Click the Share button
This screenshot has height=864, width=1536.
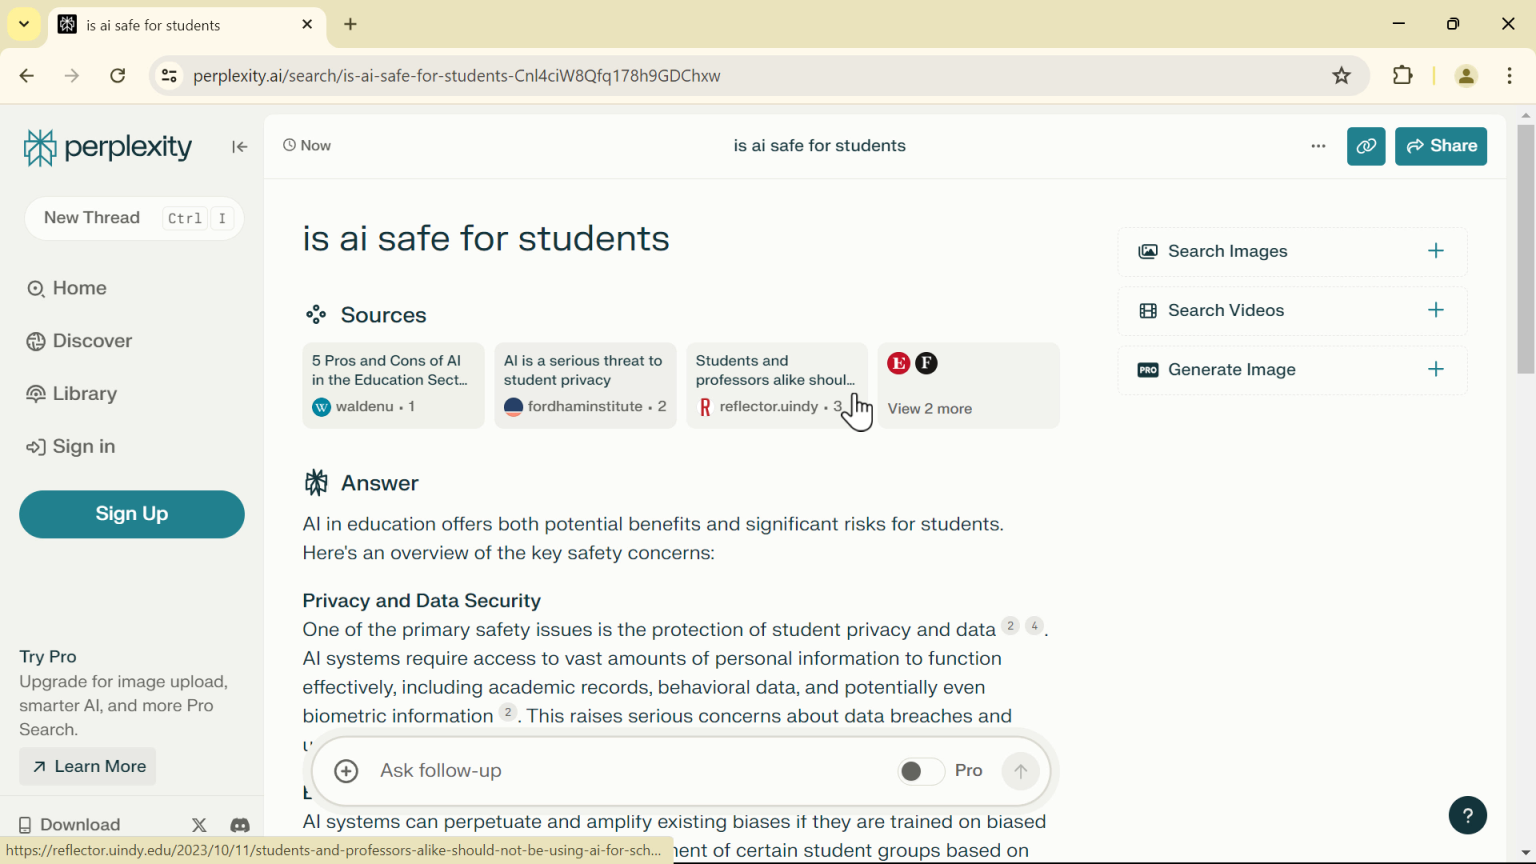[1440, 146]
